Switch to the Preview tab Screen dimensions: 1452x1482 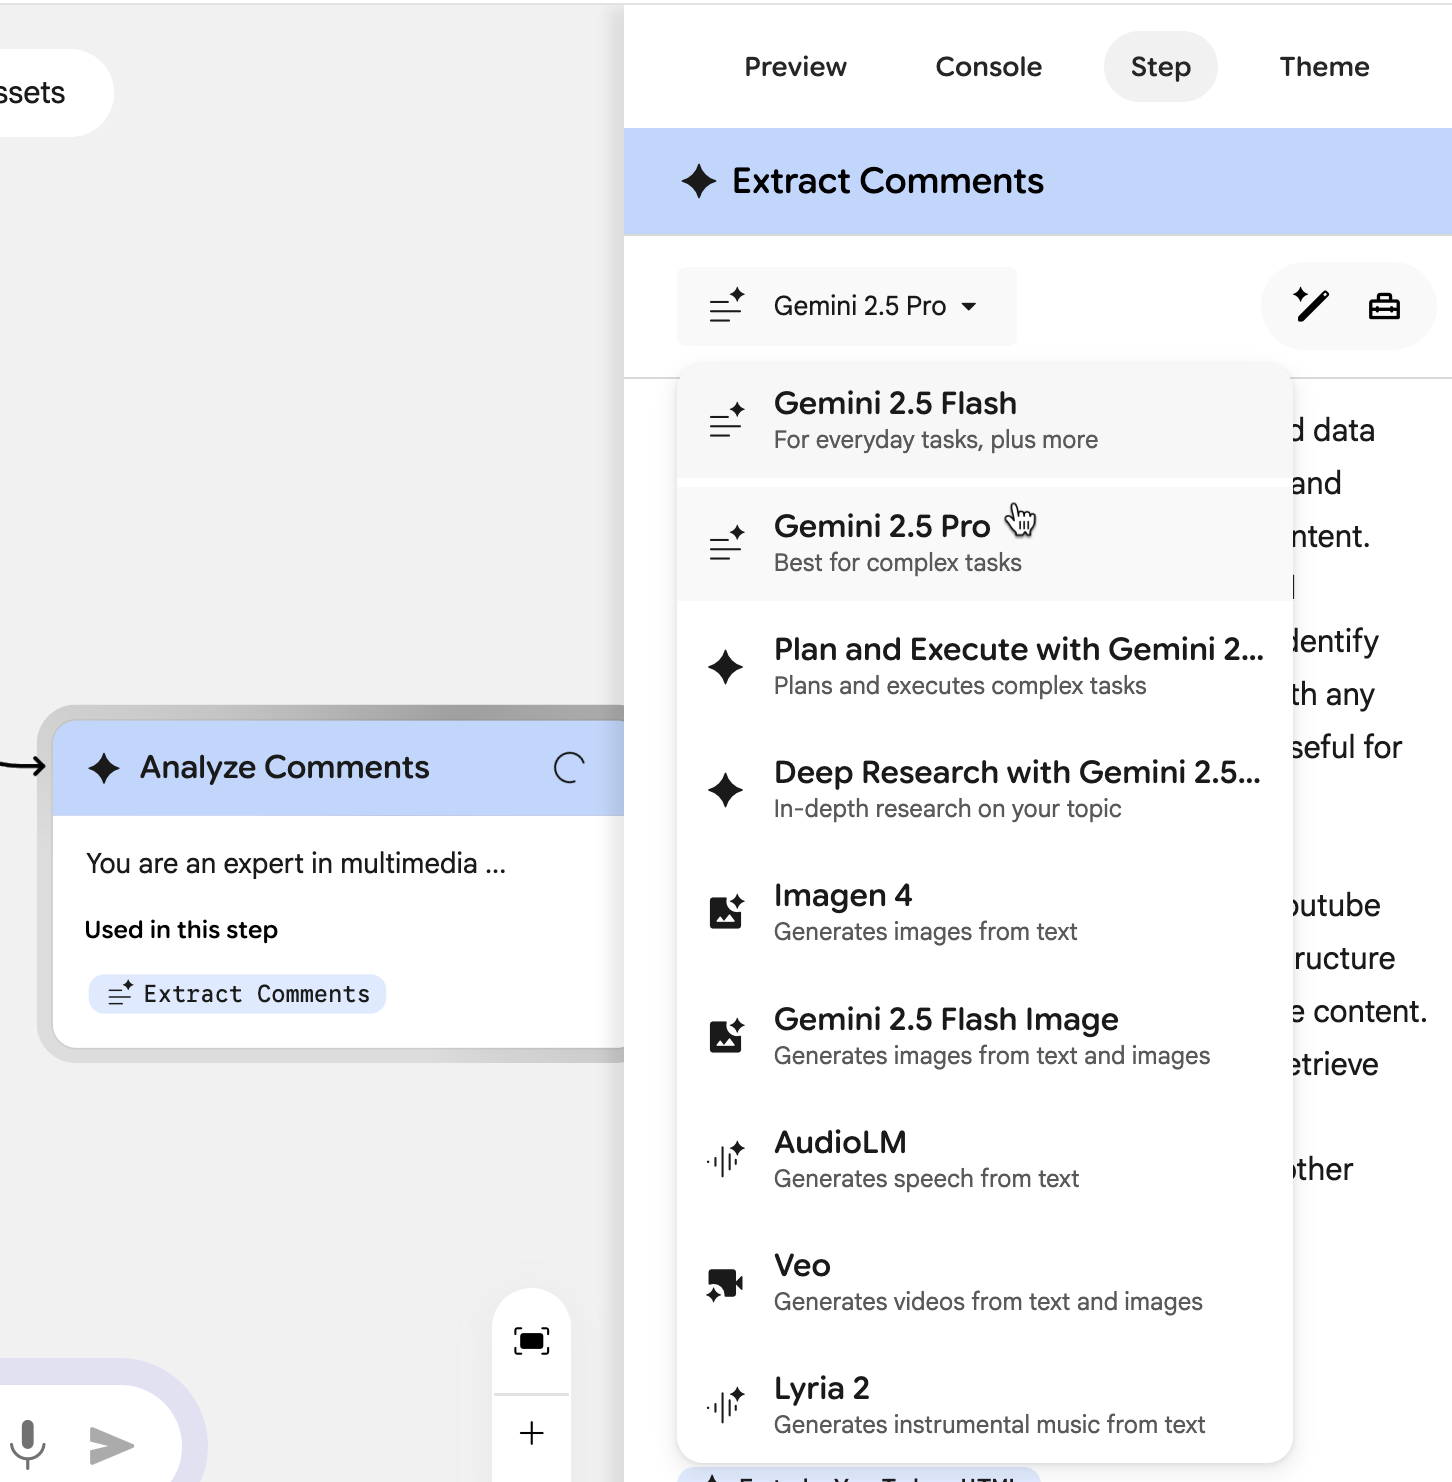795,67
